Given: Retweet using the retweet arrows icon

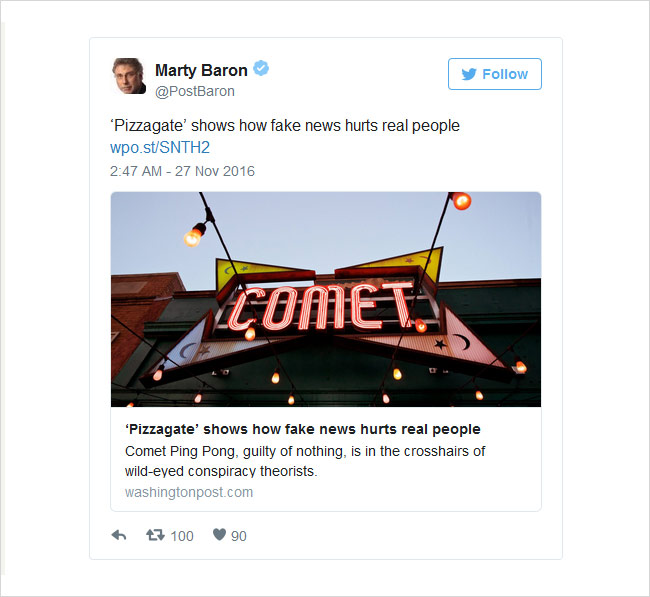Looking at the screenshot, I should coord(155,535).
